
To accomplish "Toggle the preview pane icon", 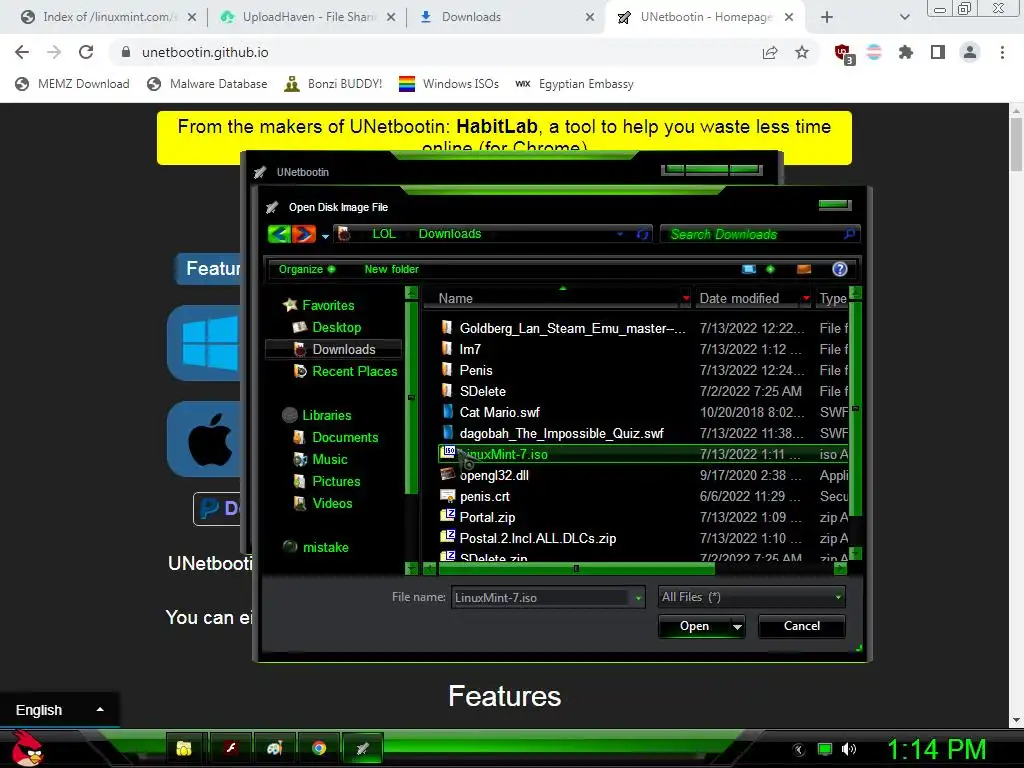I will pyautogui.click(x=804, y=269).
